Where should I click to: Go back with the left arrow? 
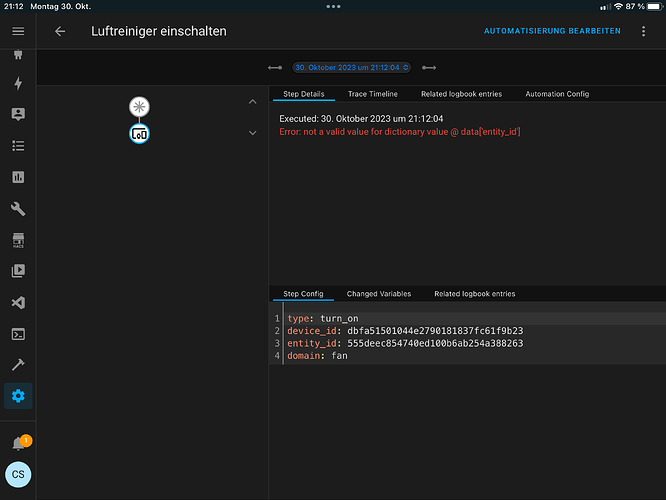point(60,31)
